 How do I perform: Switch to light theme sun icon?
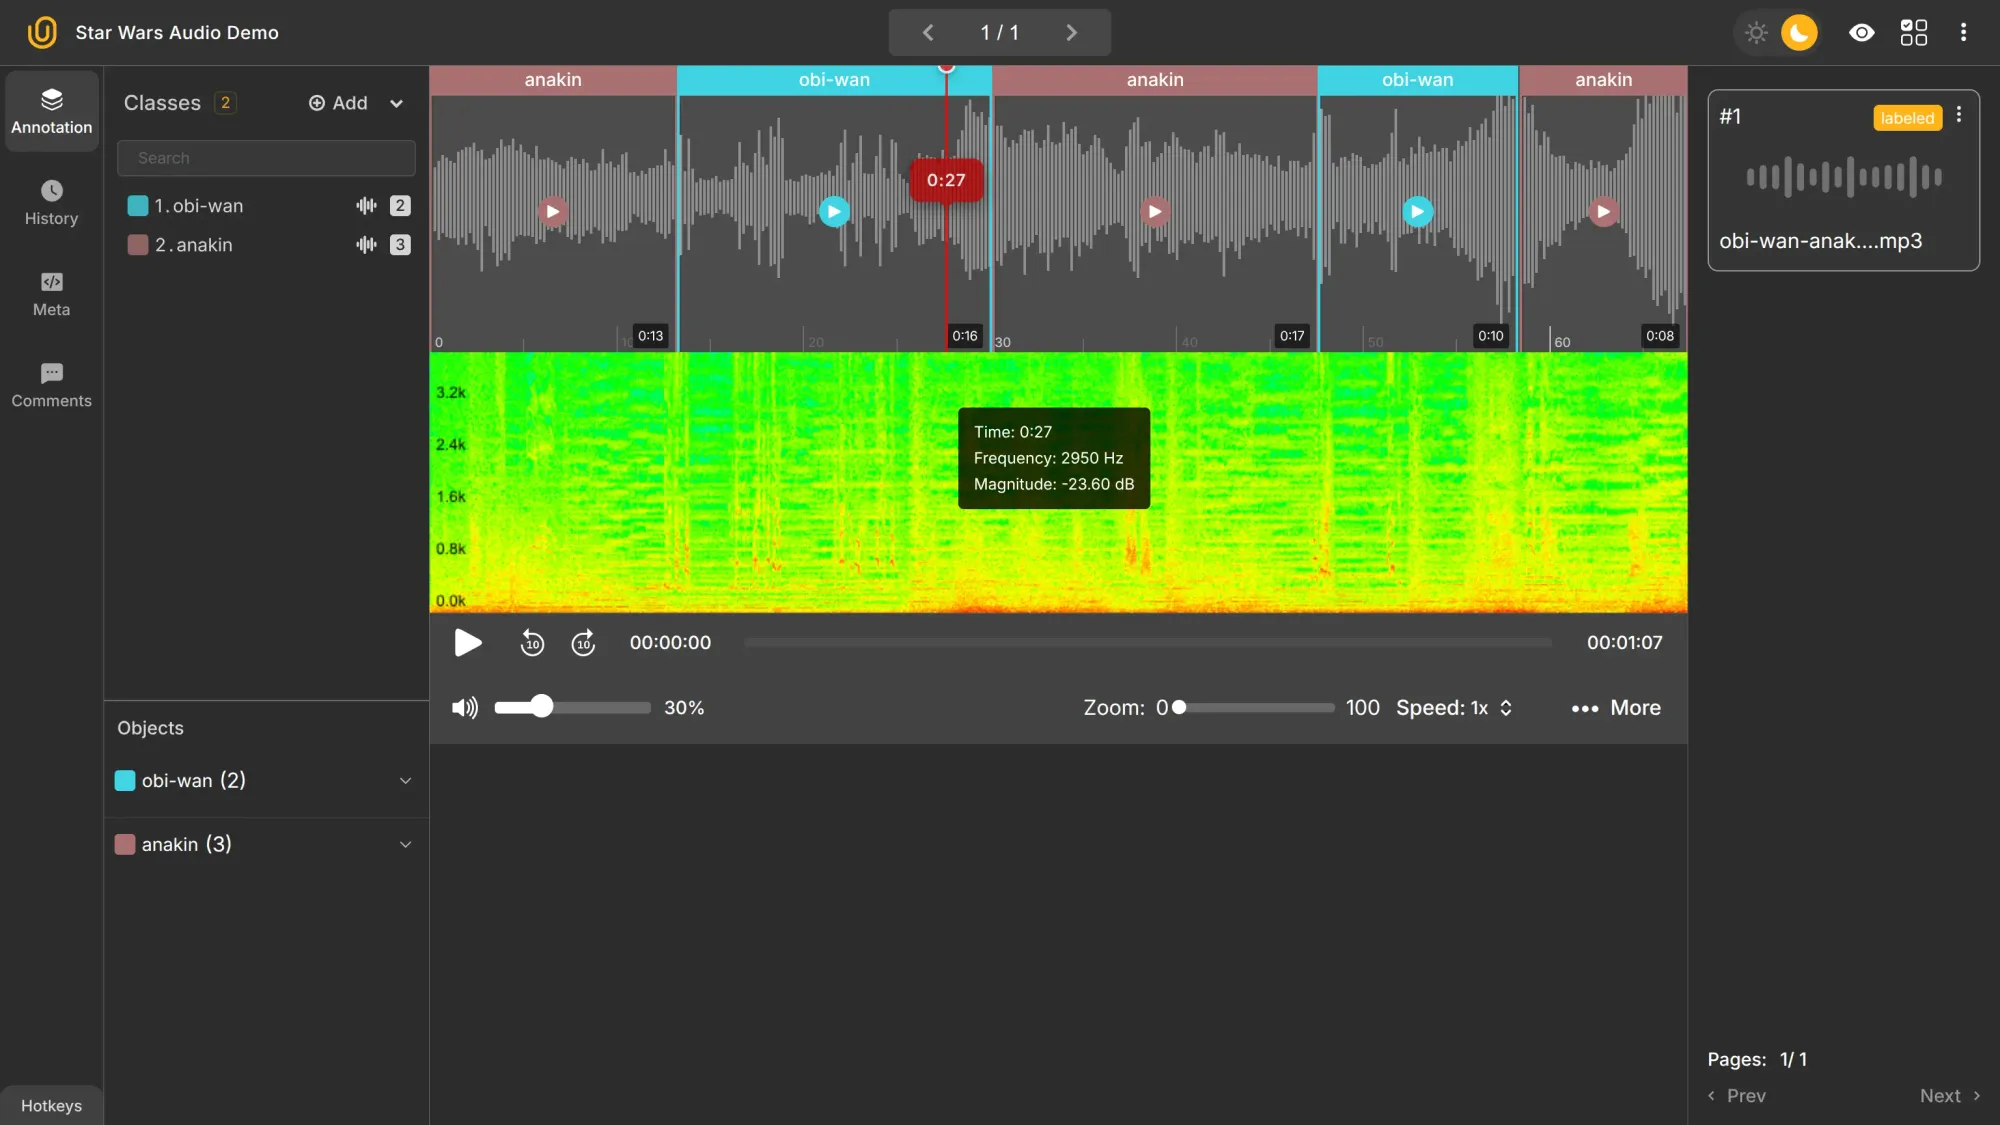click(x=1756, y=33)
